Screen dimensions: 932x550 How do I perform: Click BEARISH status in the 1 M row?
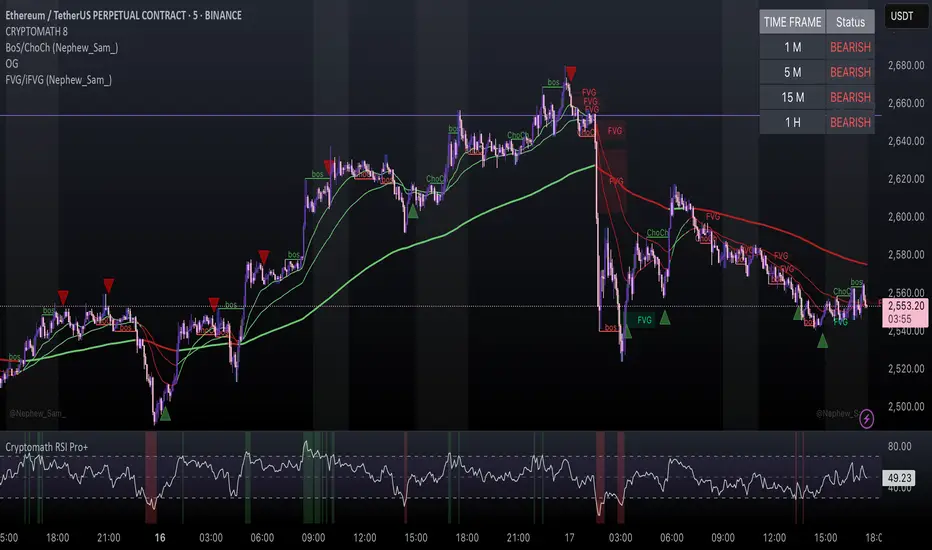tap(850, 47)
